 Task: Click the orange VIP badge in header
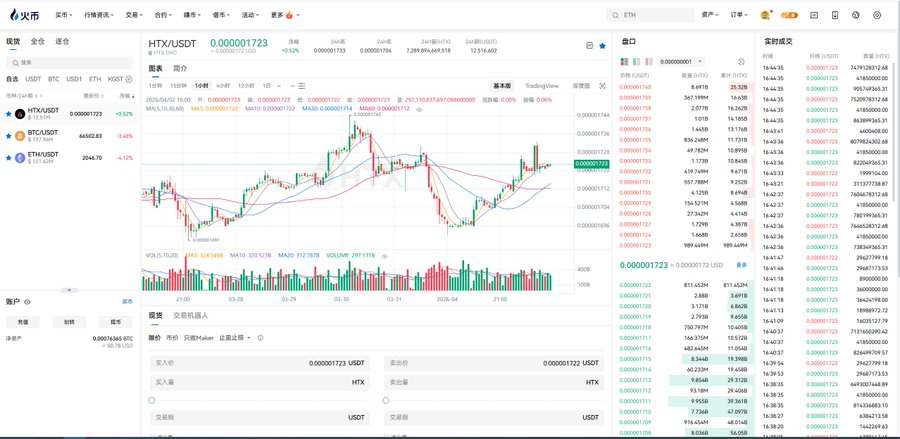point(789,15)
